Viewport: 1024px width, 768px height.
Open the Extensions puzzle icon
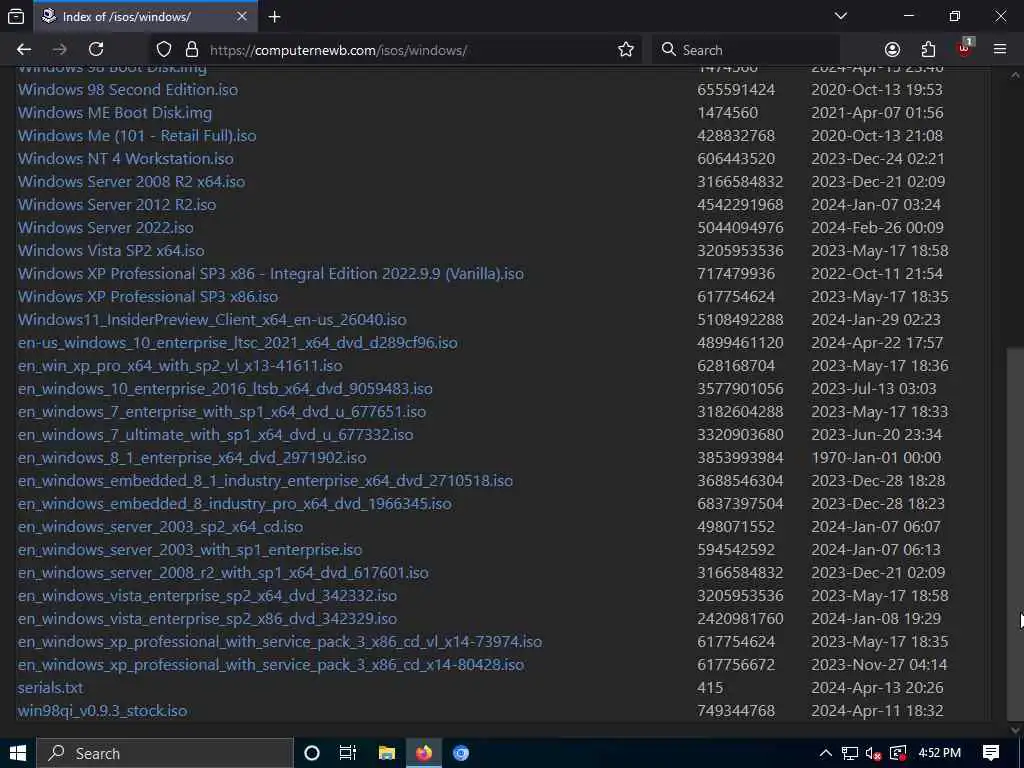point(928,50)
